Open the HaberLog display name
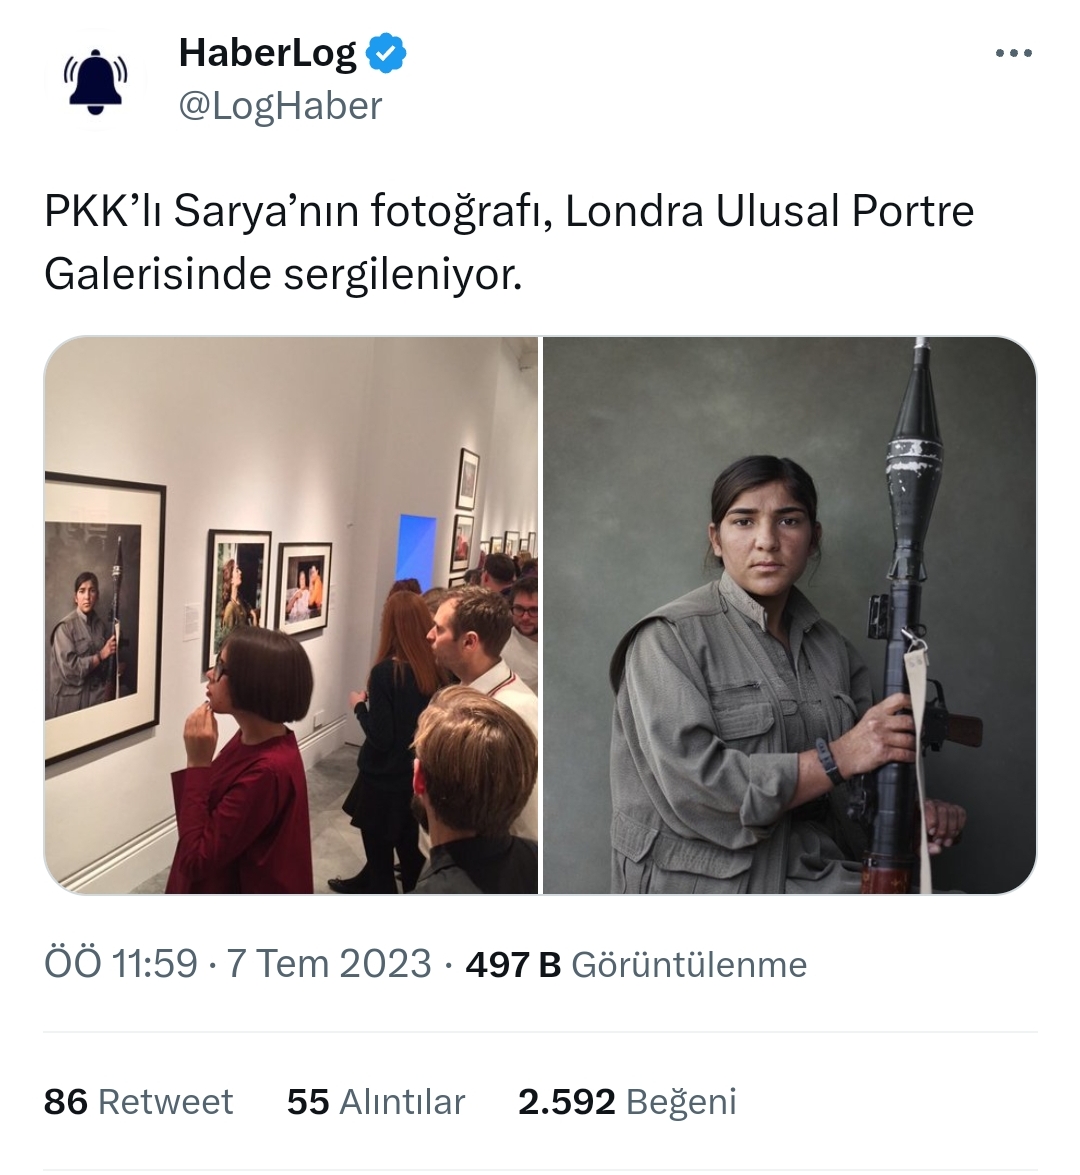This screenshot has width=1080, height=1175. tap(268, 53)
